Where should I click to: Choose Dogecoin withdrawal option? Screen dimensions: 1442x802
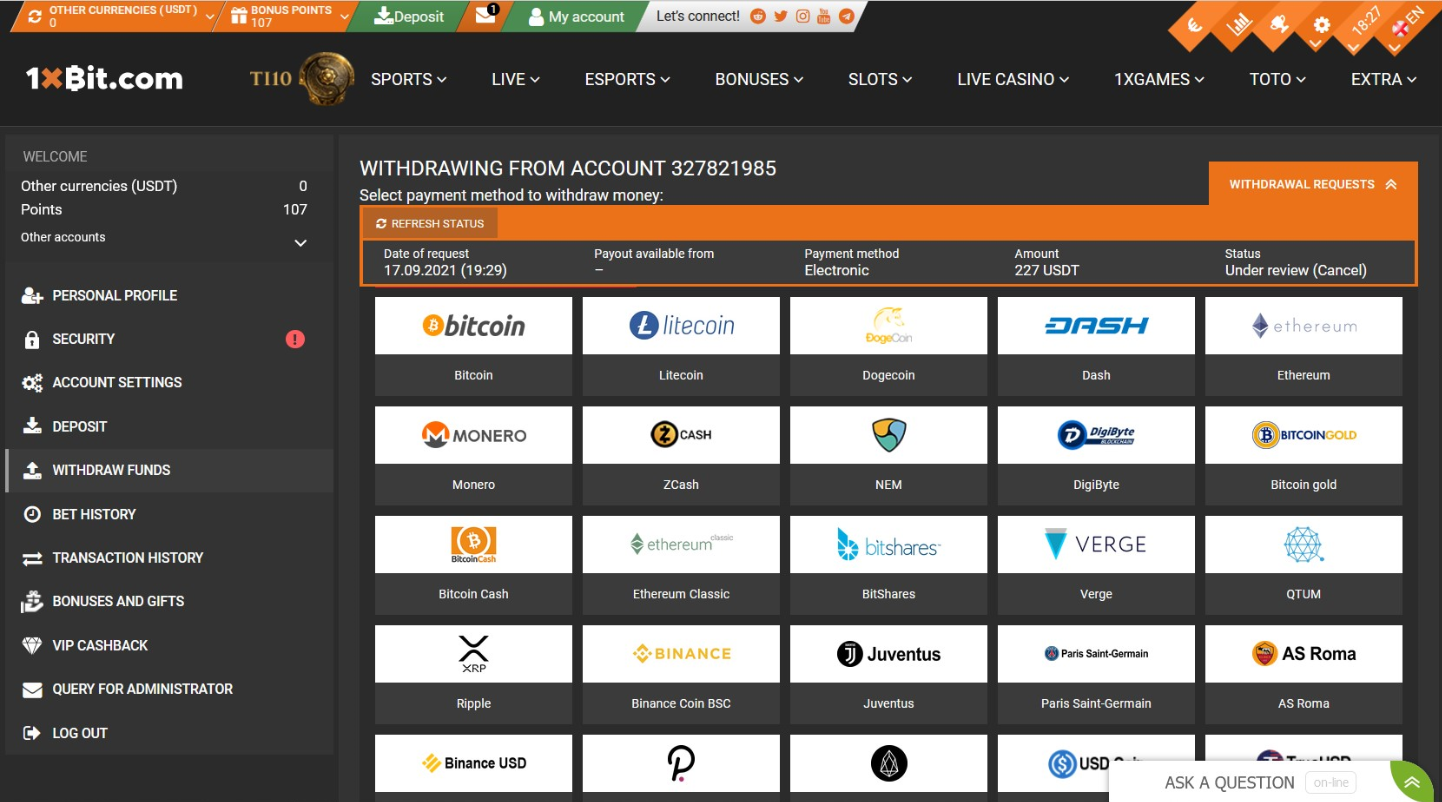coord(888,346)
